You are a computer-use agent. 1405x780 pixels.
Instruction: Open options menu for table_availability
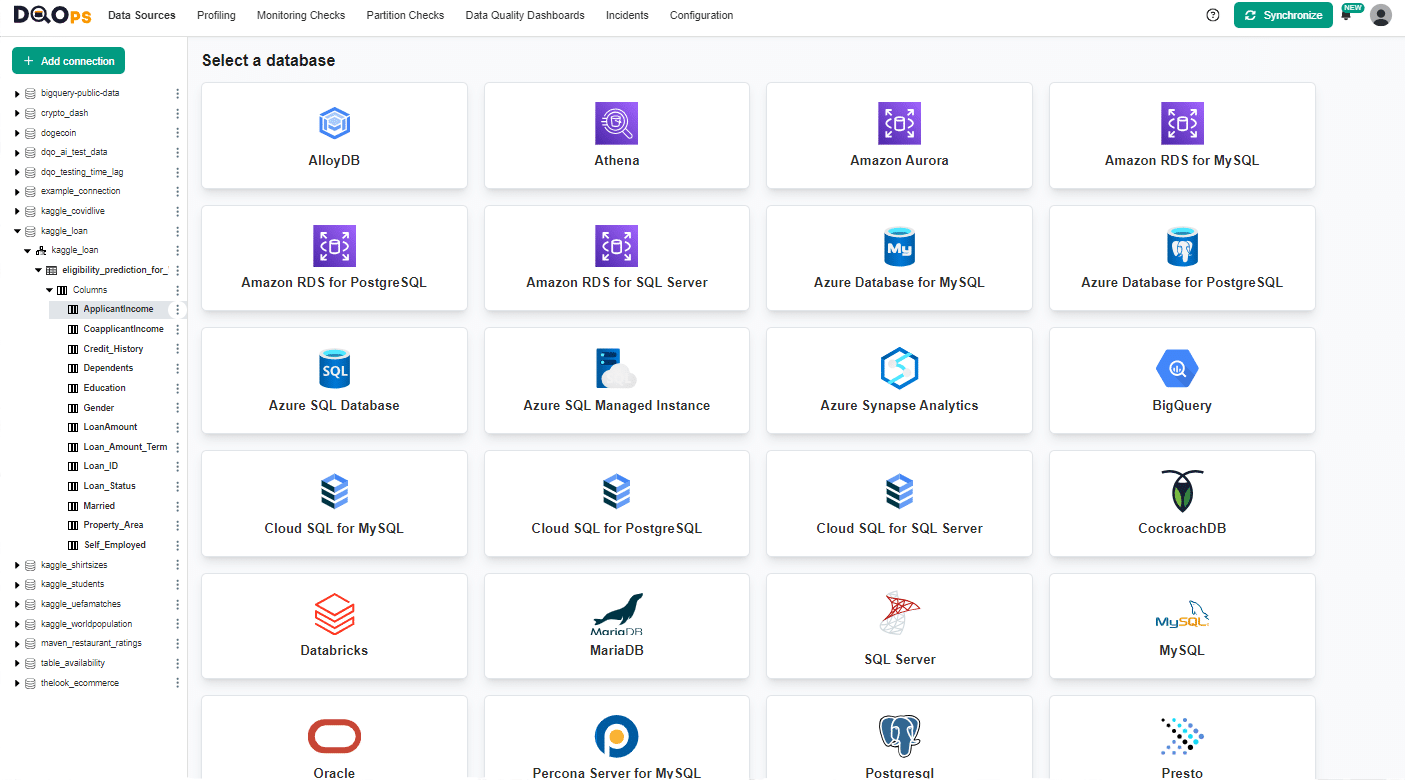(178, 663)
